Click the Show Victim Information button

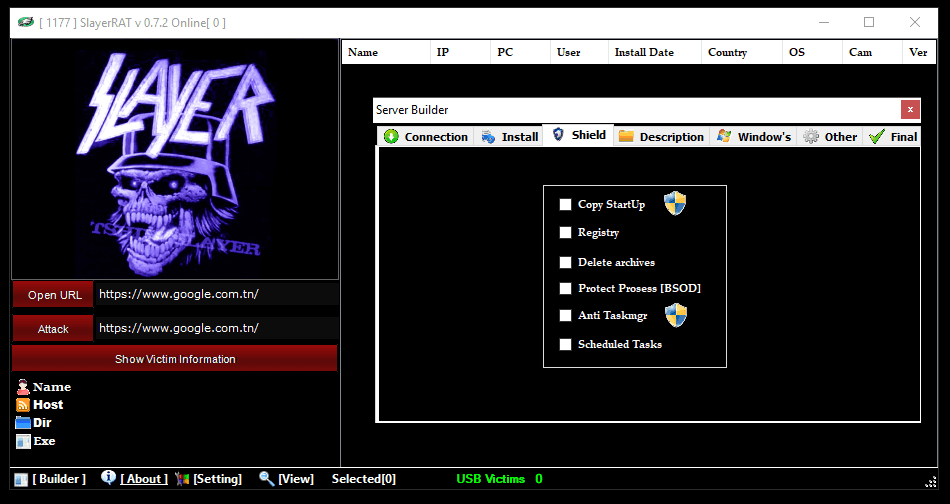tap(175, 359)
